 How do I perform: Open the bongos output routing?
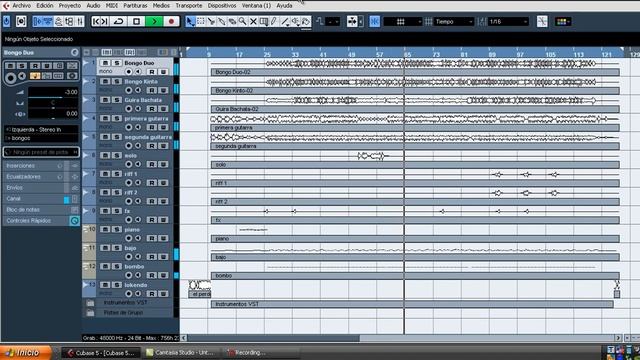(41, 138)
